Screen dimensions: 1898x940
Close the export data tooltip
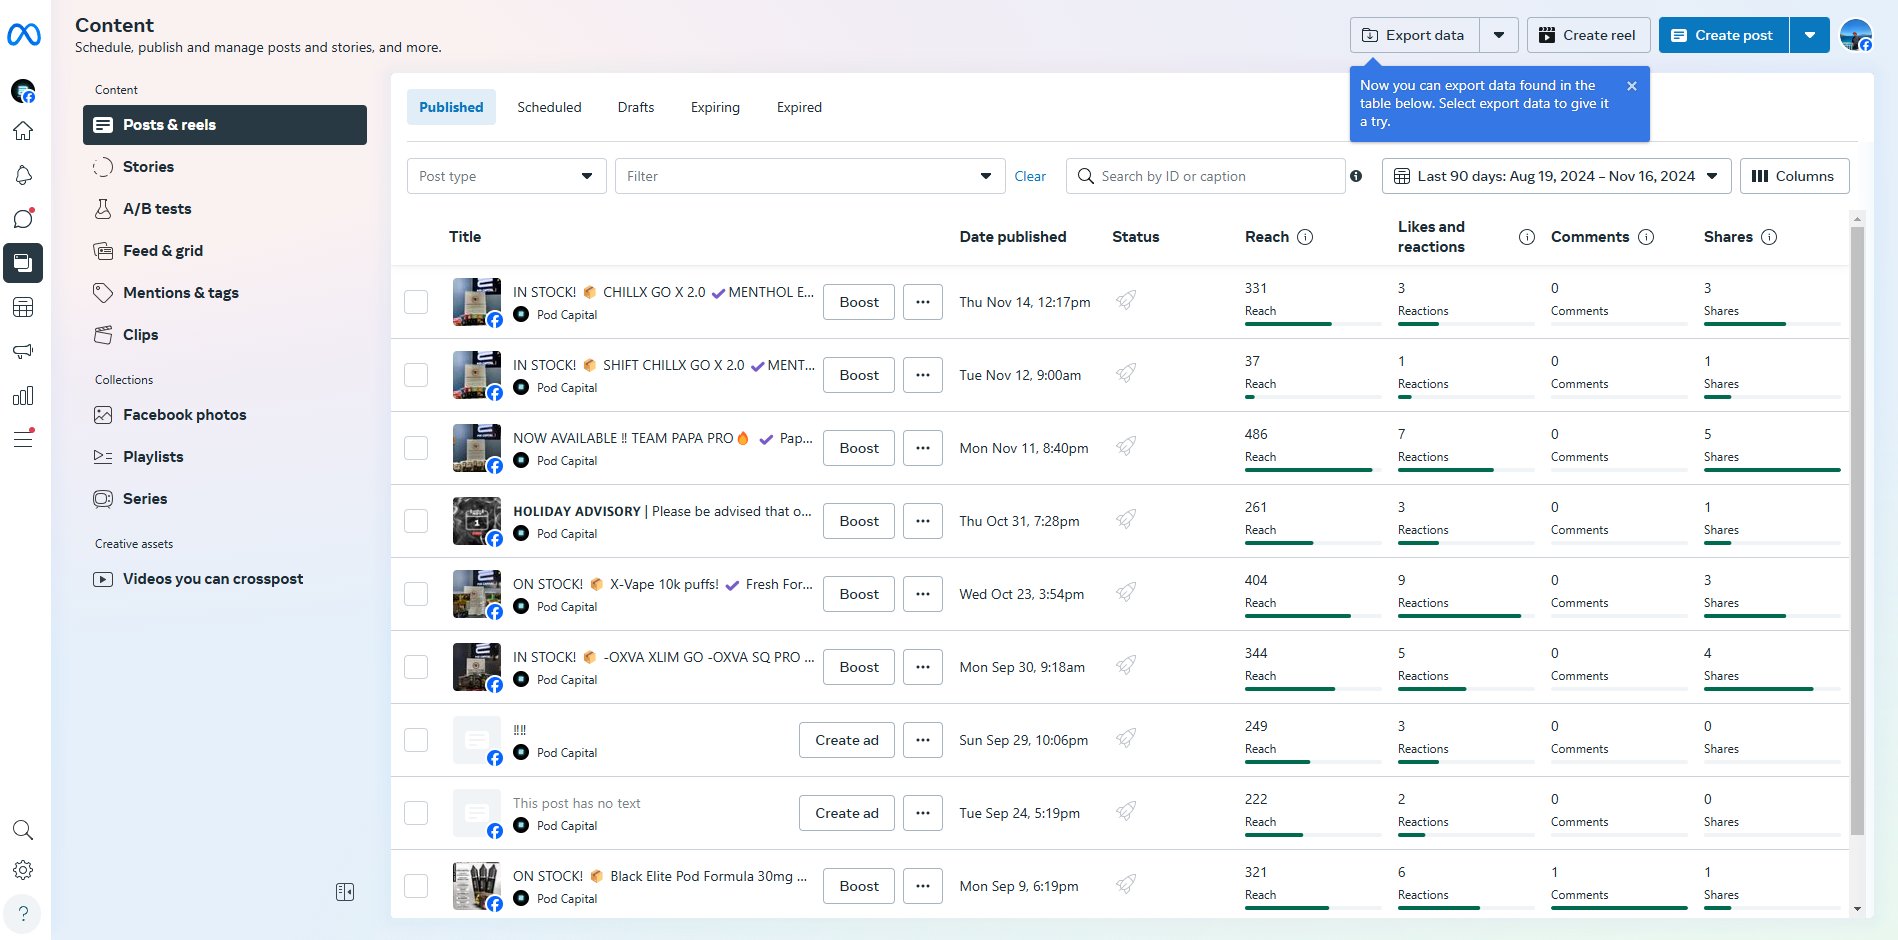tap(1632, 86)
